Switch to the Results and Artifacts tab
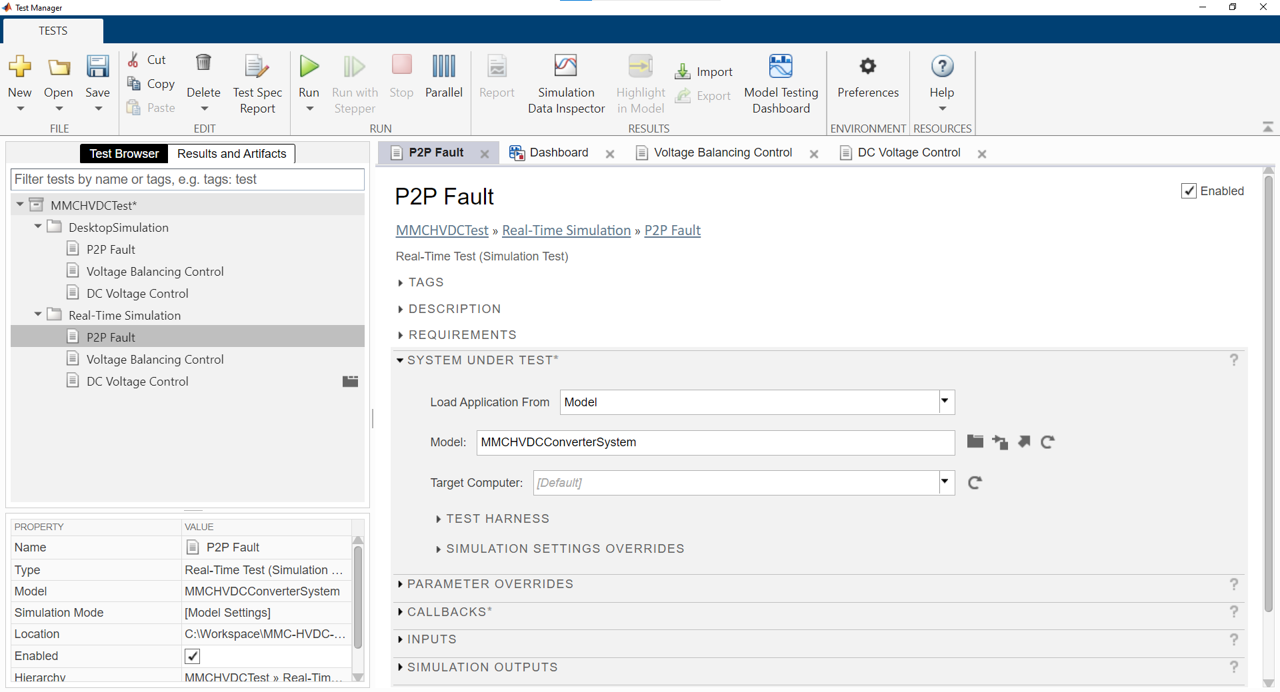Screen dimensions: 1280x692 [x=231, y=154]
